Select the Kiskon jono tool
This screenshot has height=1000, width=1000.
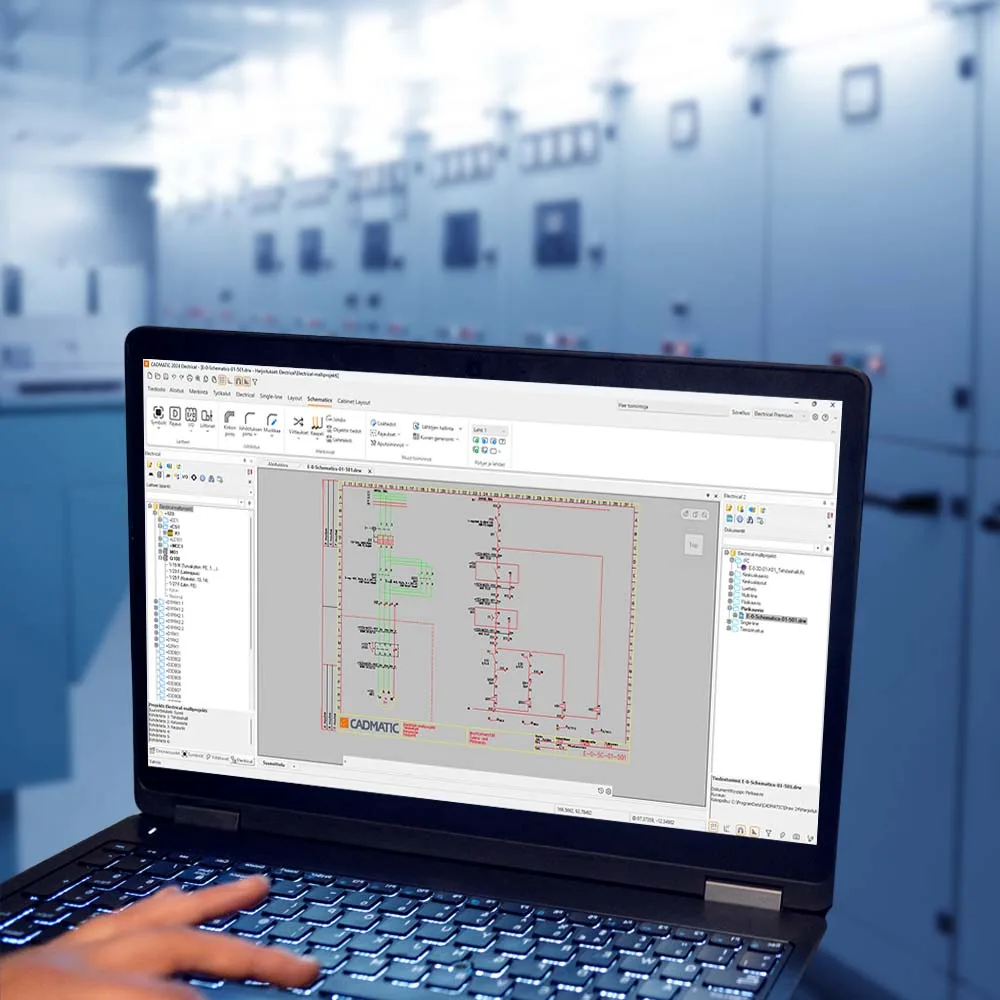[231, 420]
